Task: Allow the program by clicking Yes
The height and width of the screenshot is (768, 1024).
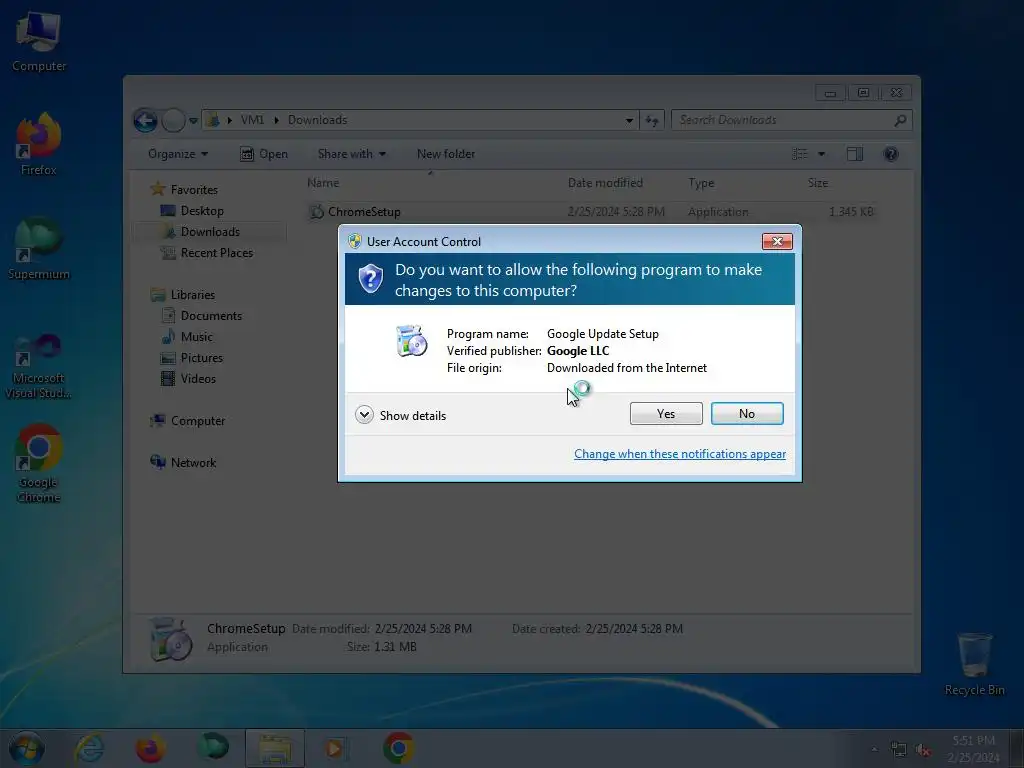Action: coord(665,413)
